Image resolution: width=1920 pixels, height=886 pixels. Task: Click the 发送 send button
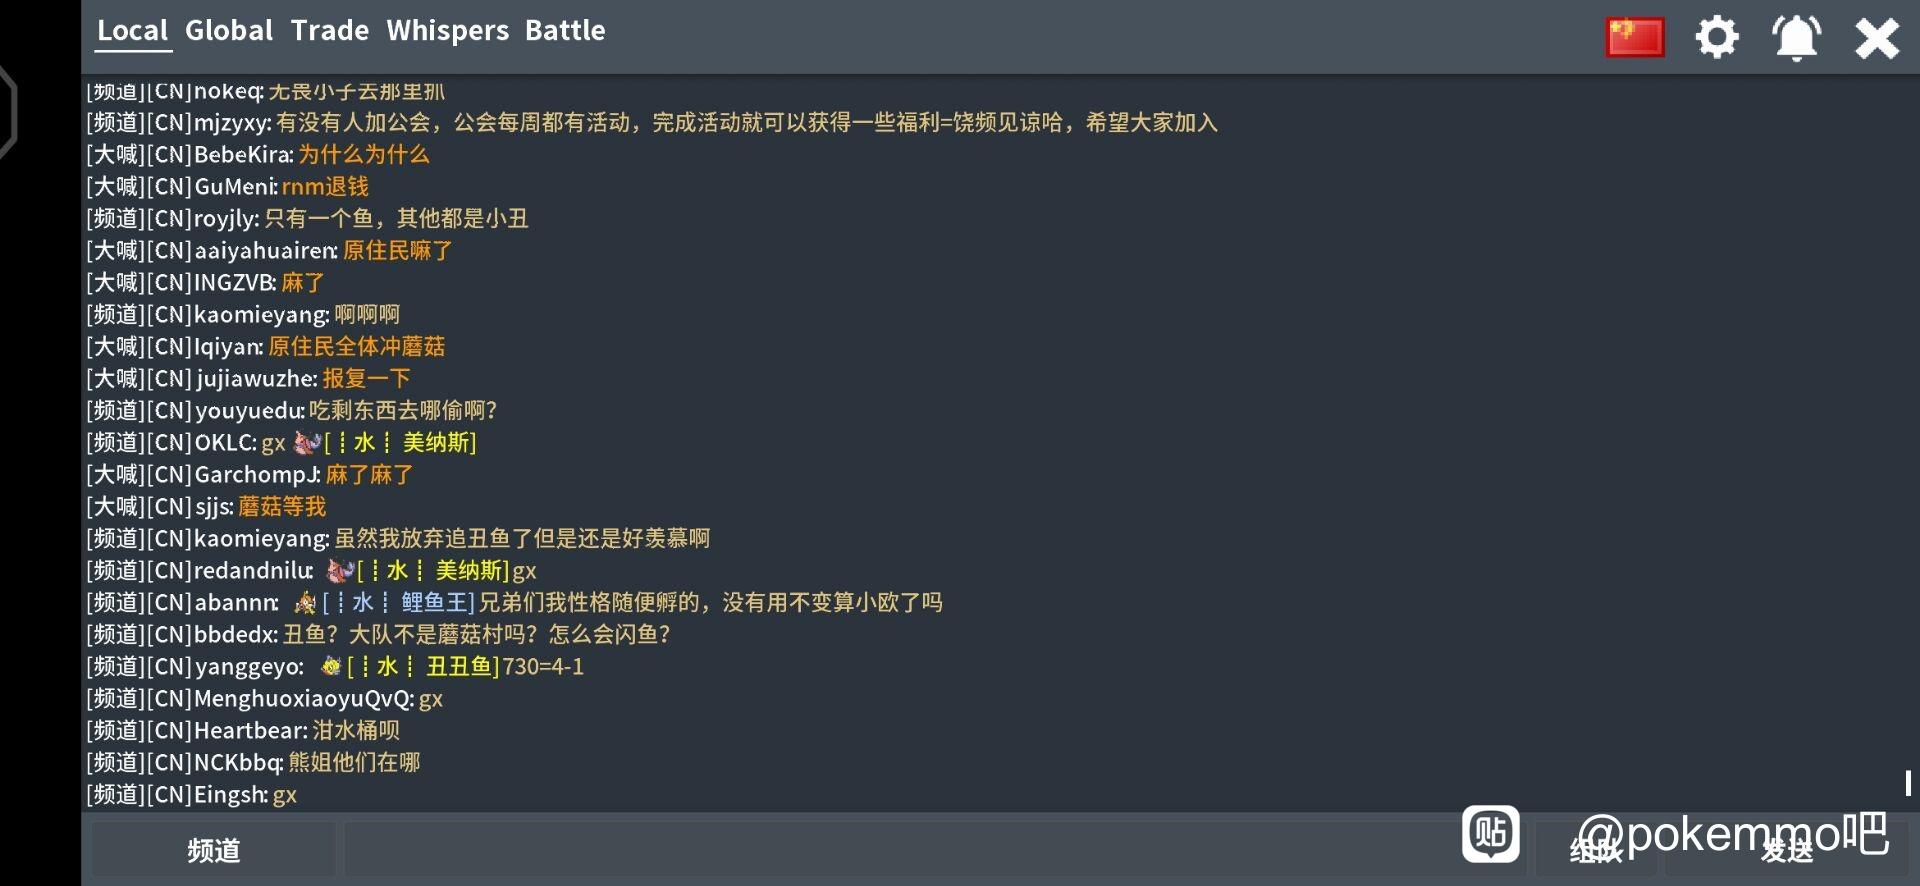point(1787,851)
